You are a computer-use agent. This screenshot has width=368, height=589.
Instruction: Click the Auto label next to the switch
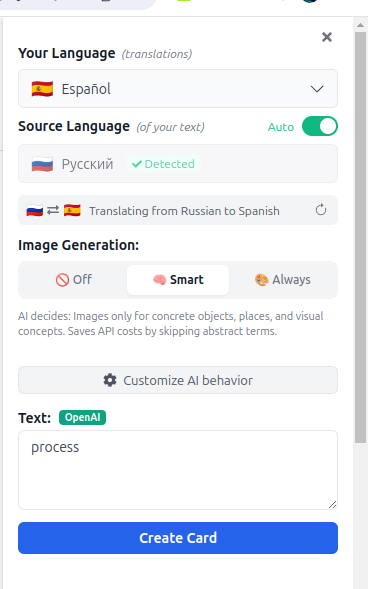pyautogui.click(x=281, y=127)
